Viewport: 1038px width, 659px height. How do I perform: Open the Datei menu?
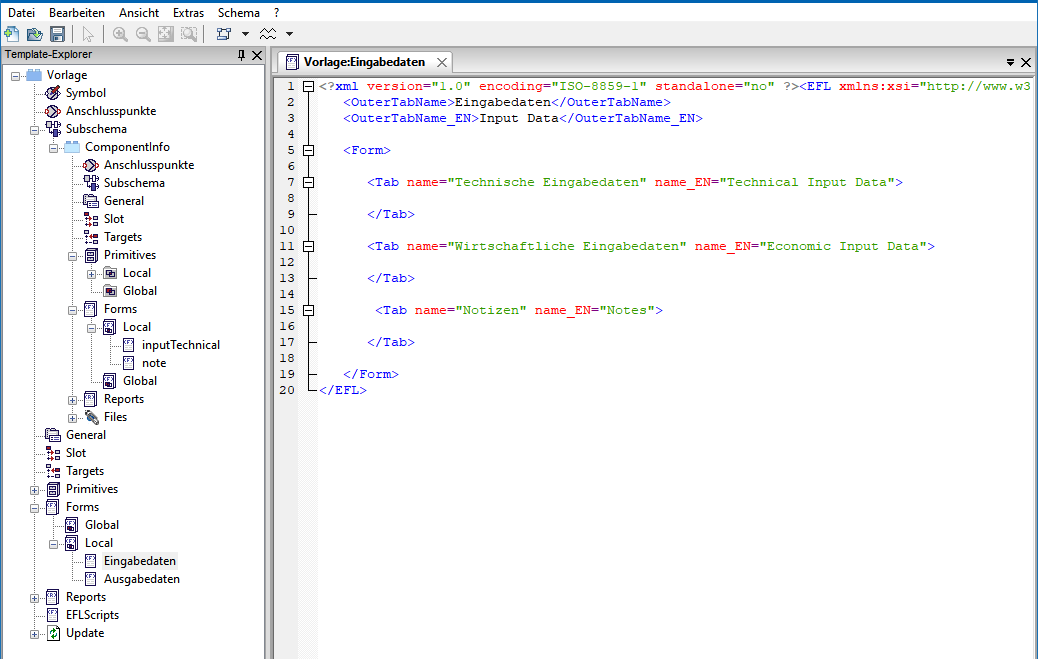[x=21, y=13]
